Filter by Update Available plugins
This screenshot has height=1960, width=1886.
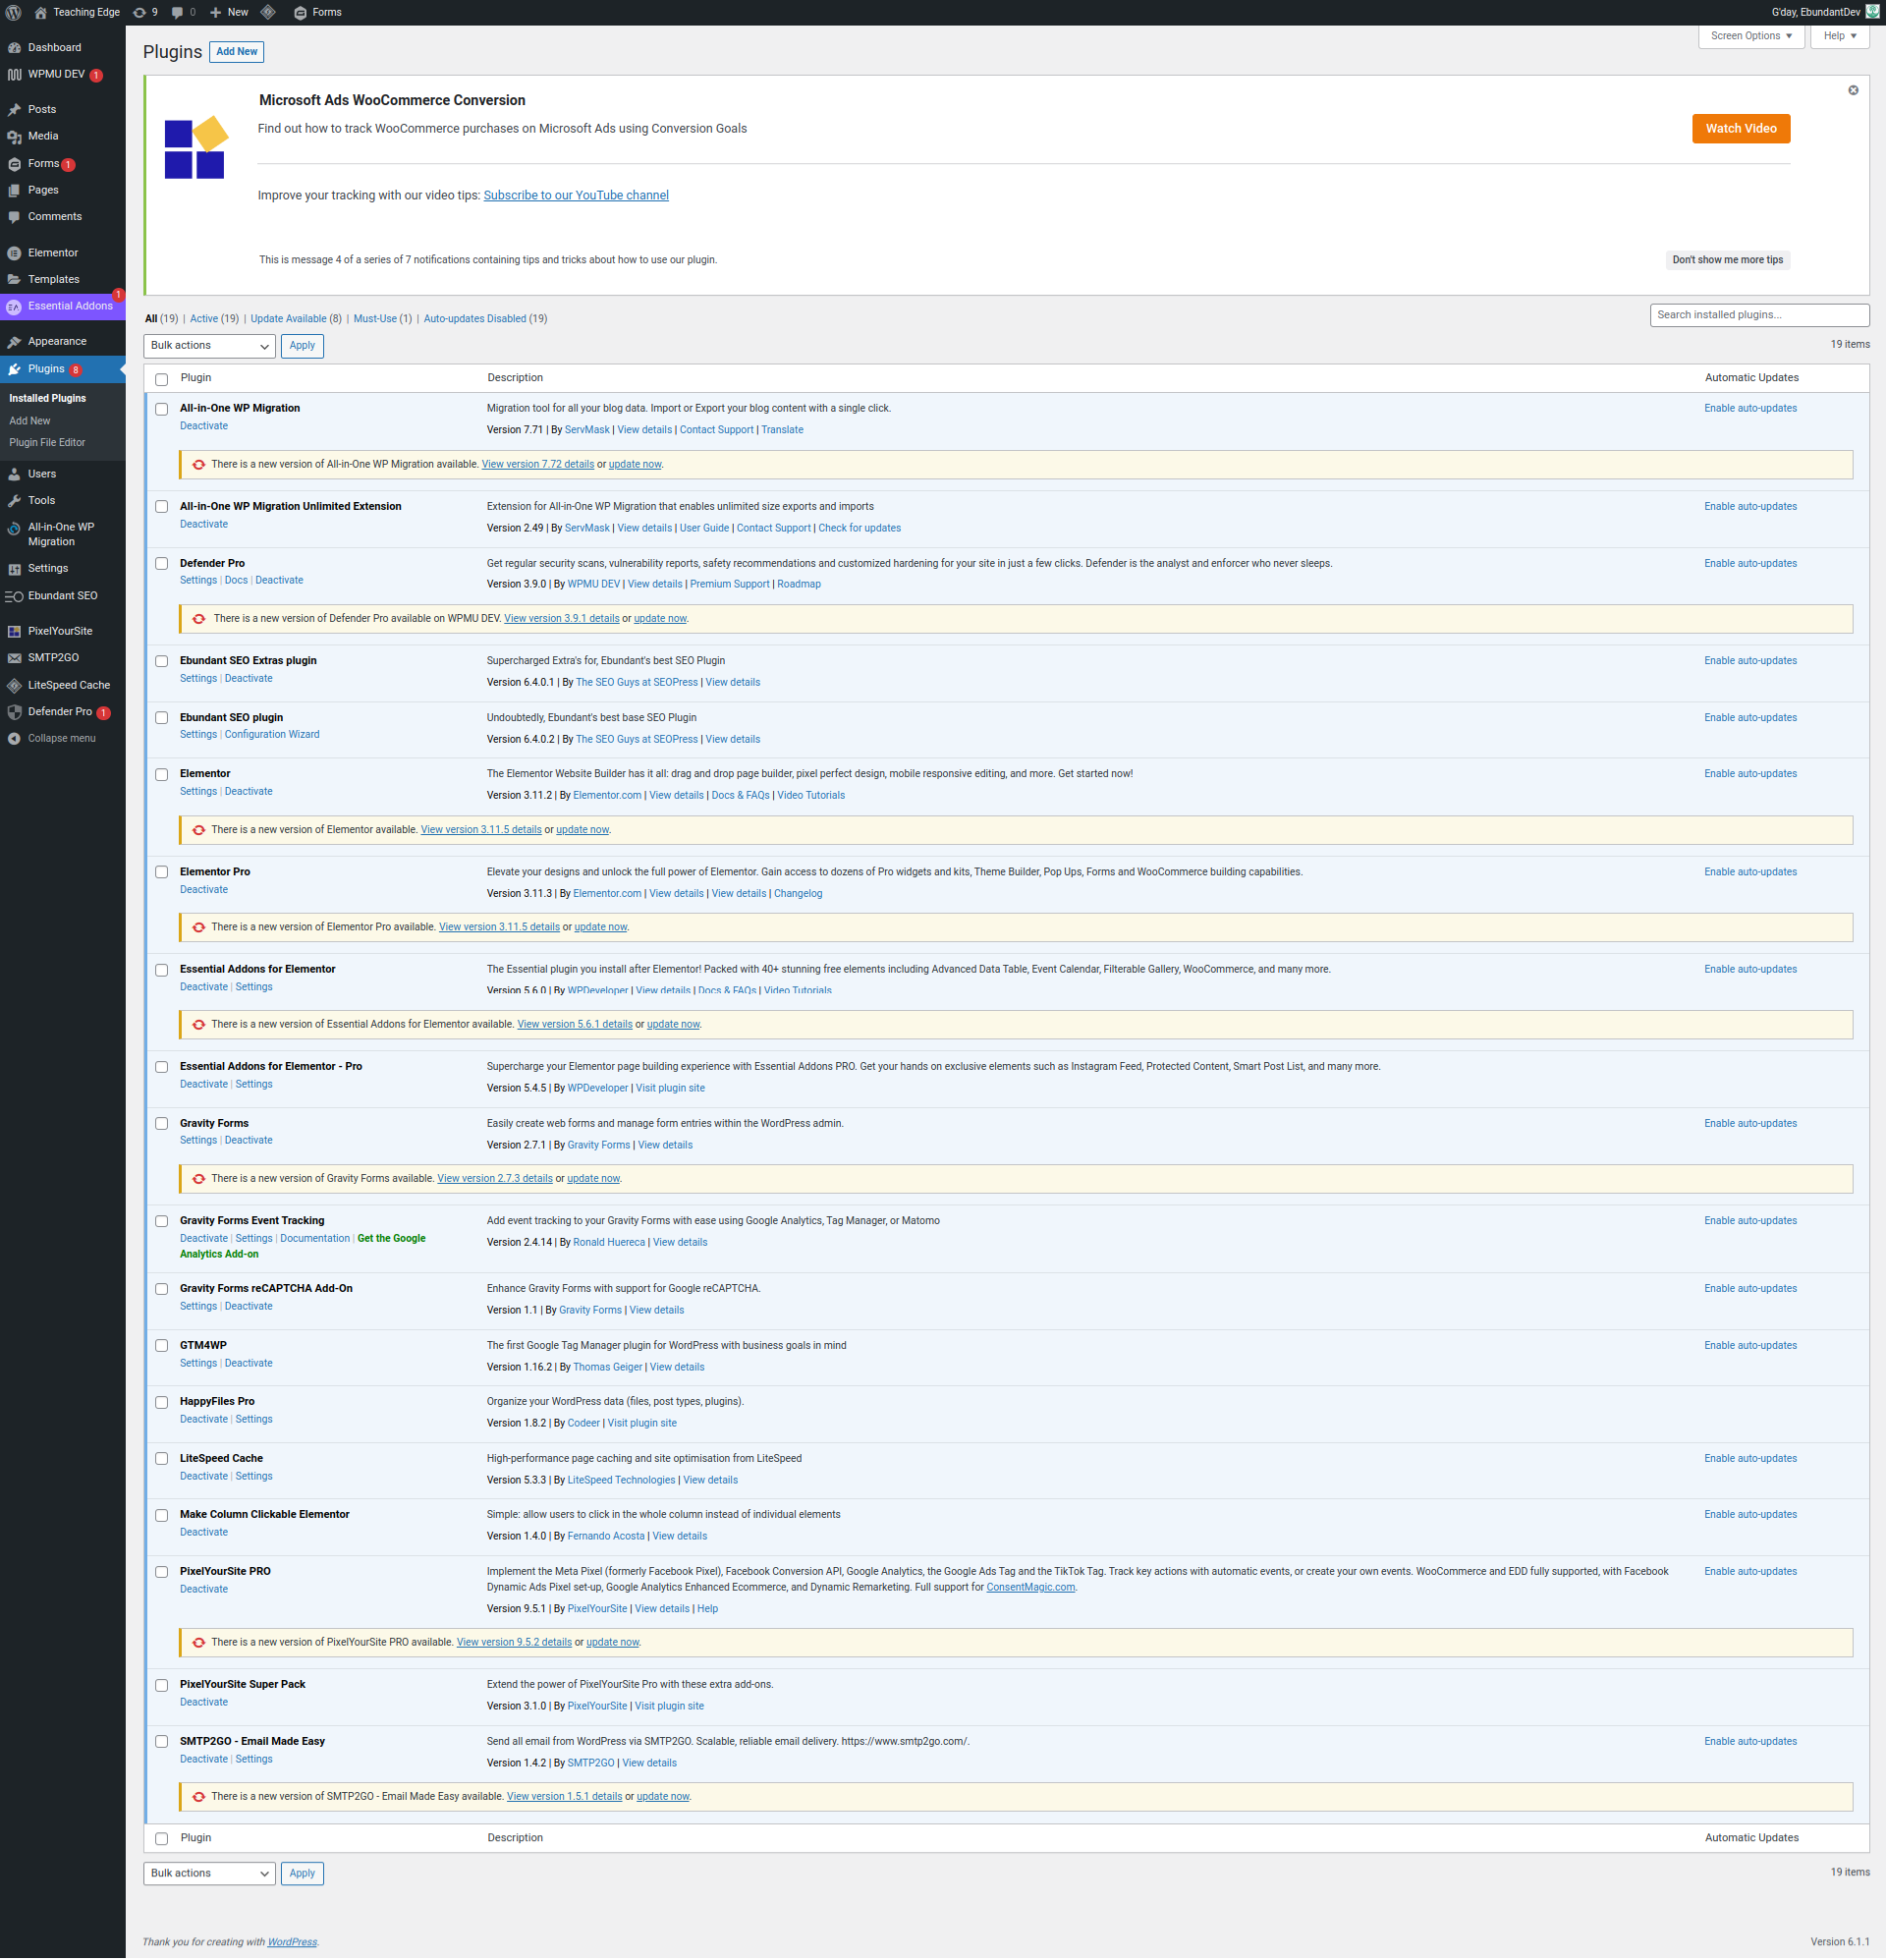click(x=288, y=319)
